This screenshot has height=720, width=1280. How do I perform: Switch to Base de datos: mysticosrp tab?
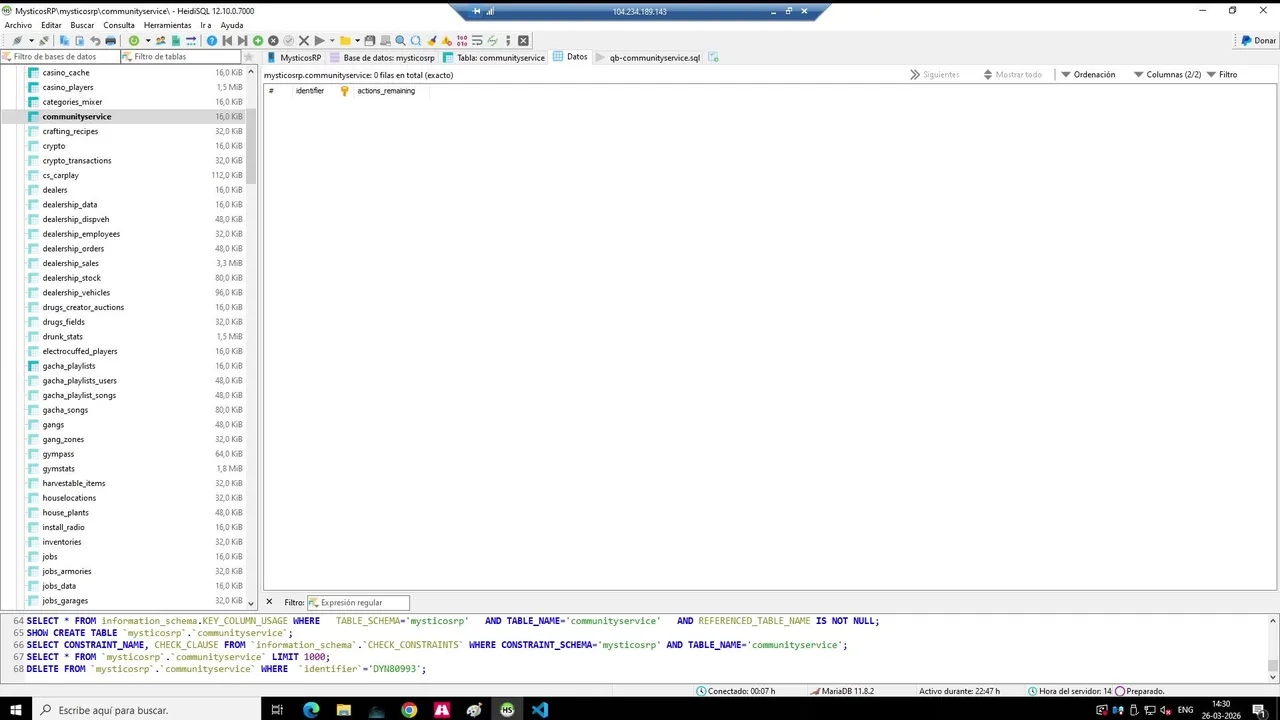(382, 57)
